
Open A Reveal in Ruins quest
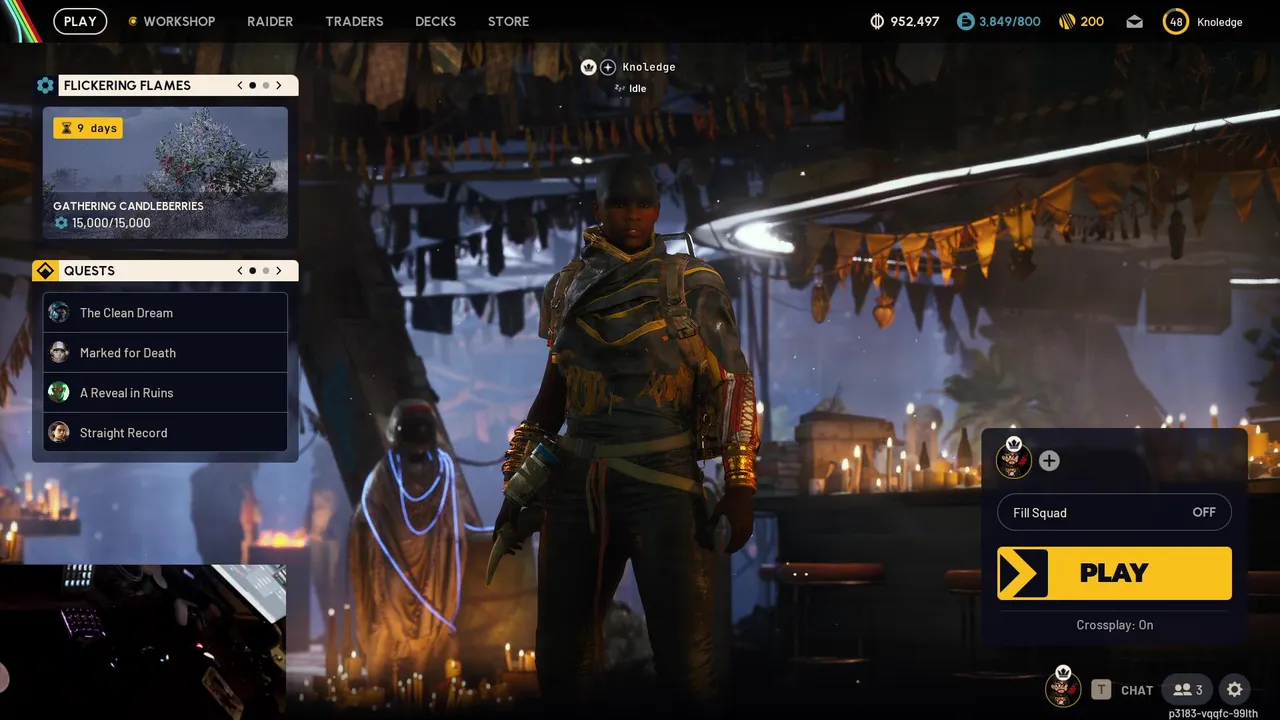(x=165, y=392)
